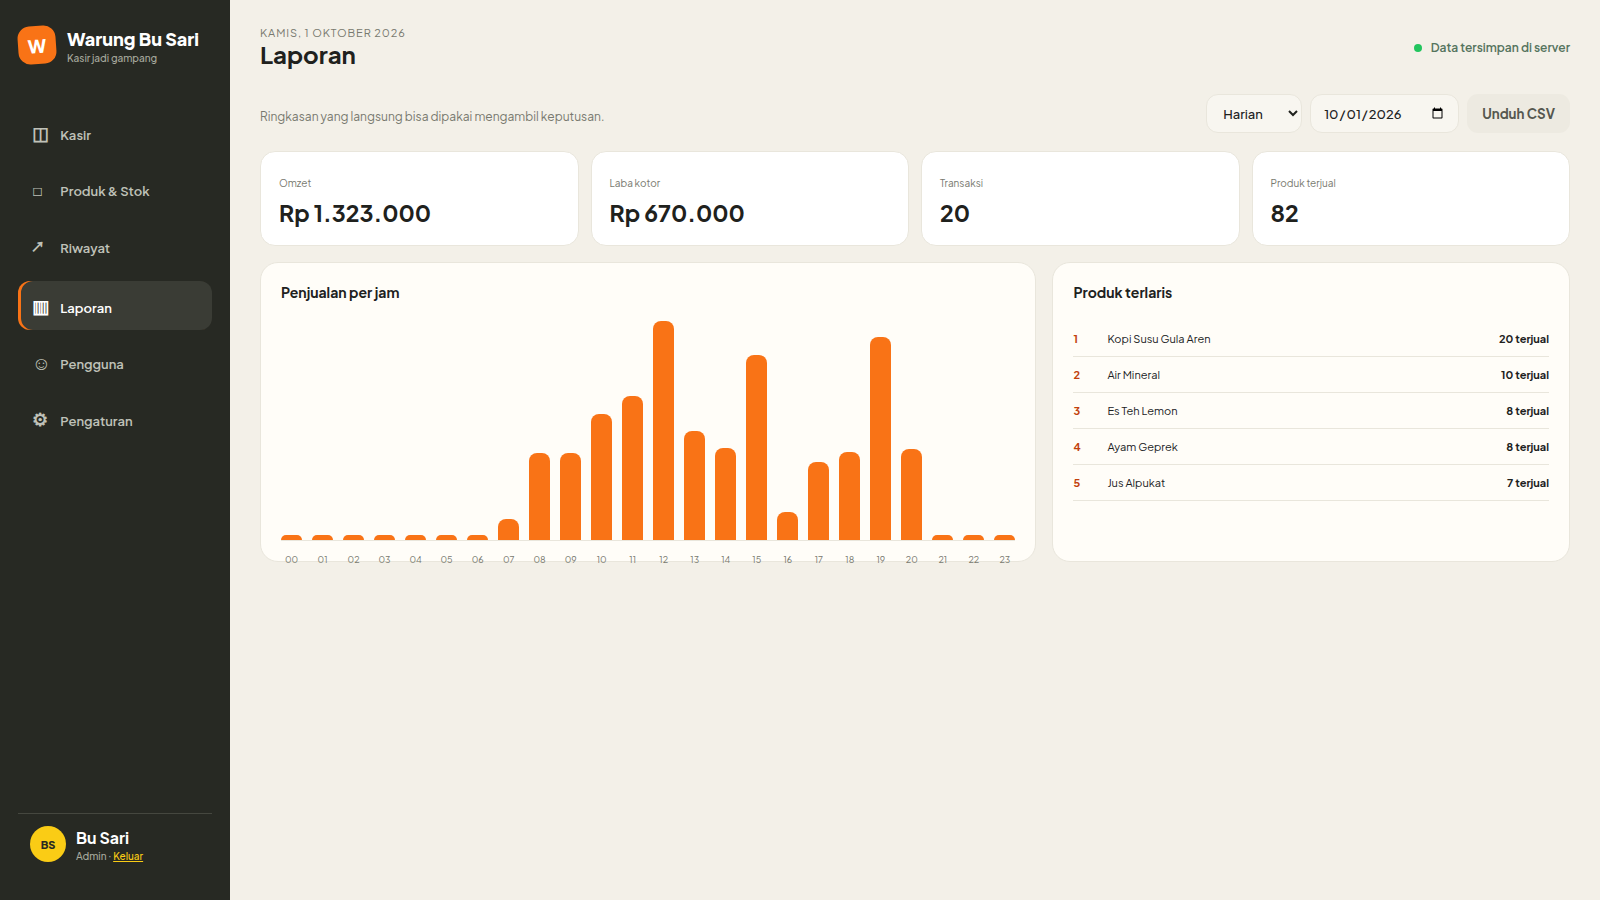
Task: Click the Laporan barcode icon
Action: click(x=41, y=308)
